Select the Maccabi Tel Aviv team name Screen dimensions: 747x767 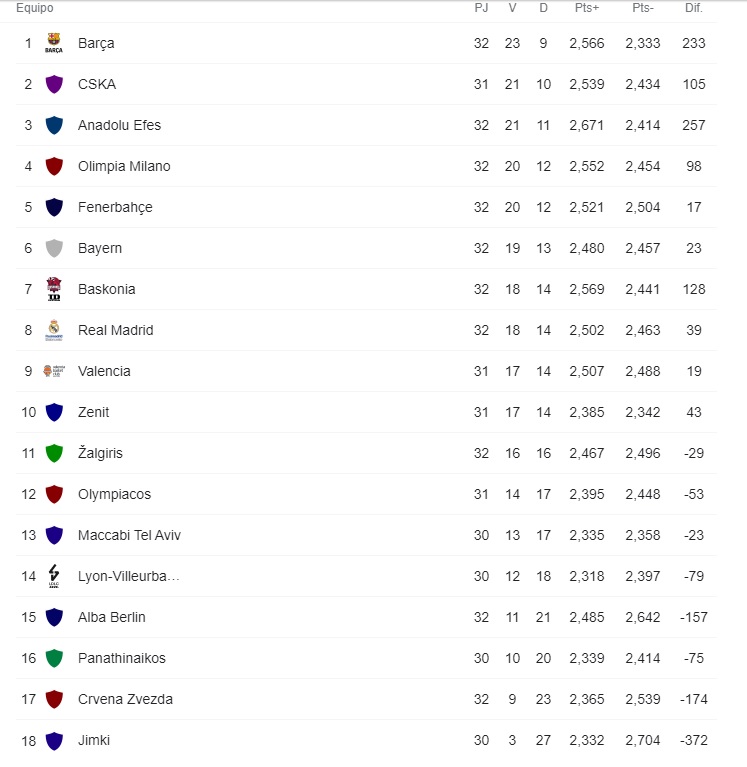[129, 535]
